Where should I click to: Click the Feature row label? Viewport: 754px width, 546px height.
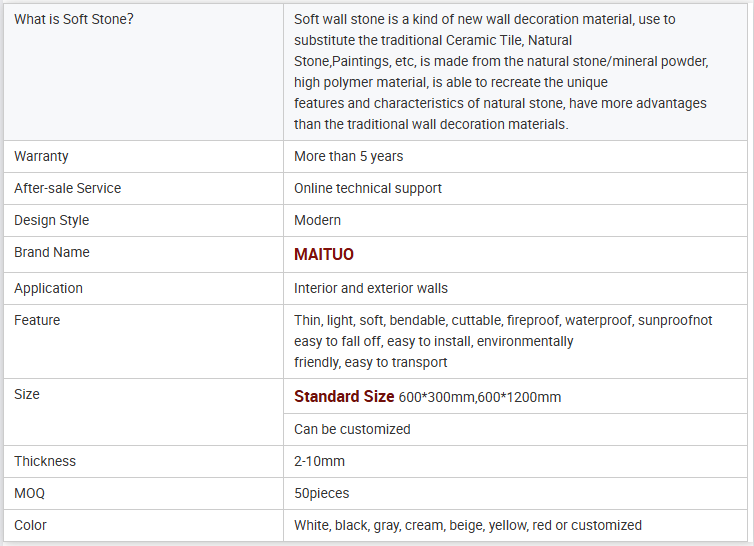pyautogui.click(x=37, y=320)
